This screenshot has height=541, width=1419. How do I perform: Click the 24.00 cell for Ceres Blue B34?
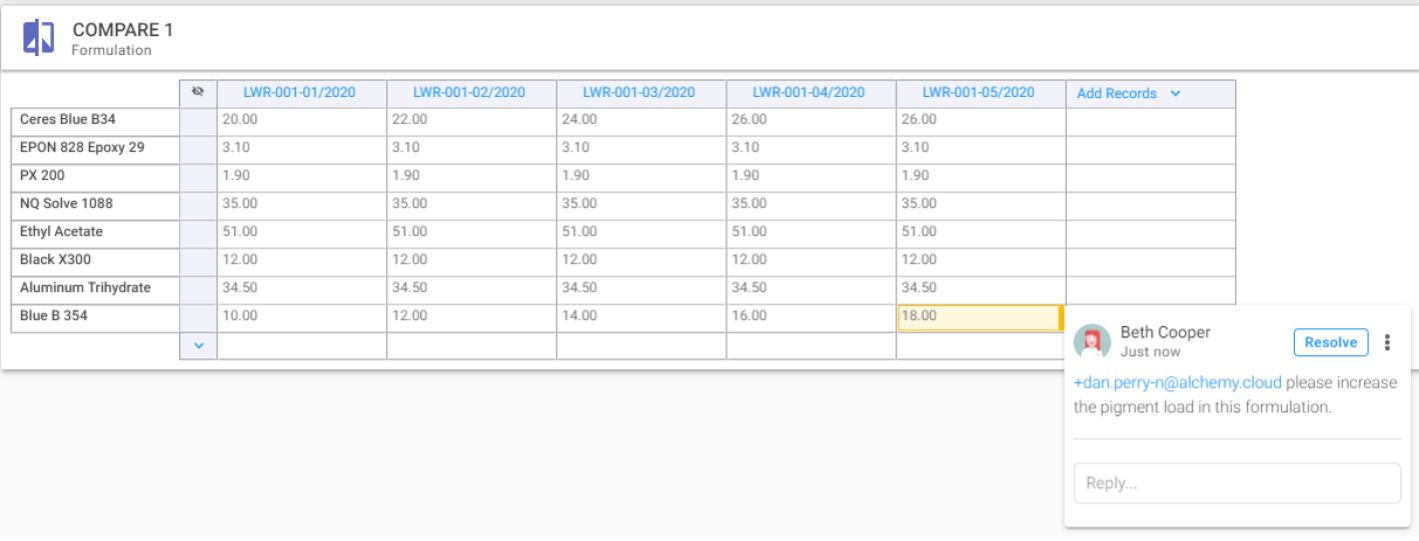pos(641,120)
